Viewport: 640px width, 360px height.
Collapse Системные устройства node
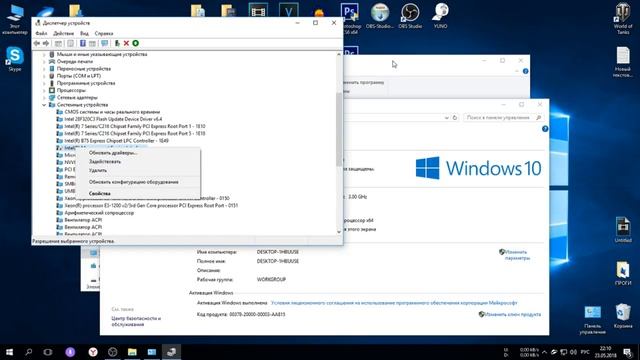44,105
